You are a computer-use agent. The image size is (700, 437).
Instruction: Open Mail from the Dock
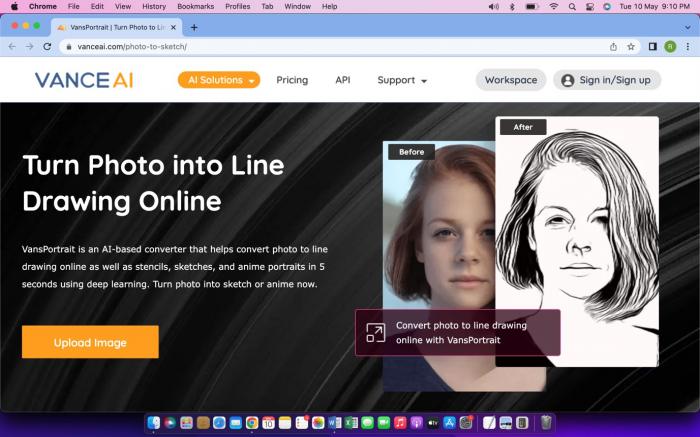[x=236, y=422]
